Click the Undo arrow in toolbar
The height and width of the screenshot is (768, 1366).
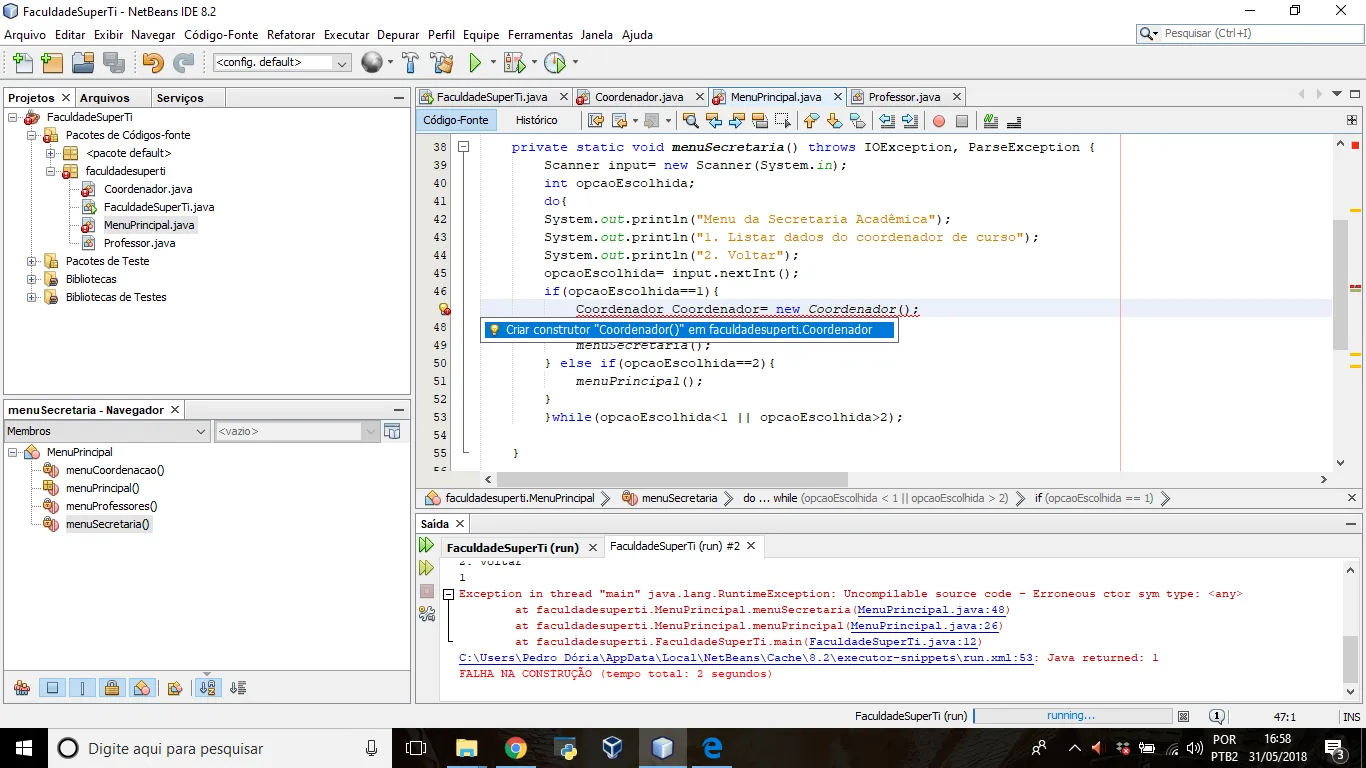click(x=152, y=63)
